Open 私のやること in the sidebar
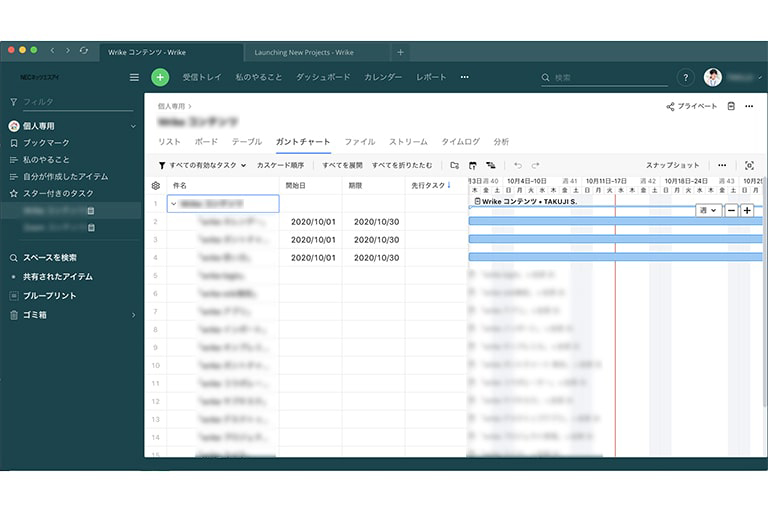 [x=46, y=160]
